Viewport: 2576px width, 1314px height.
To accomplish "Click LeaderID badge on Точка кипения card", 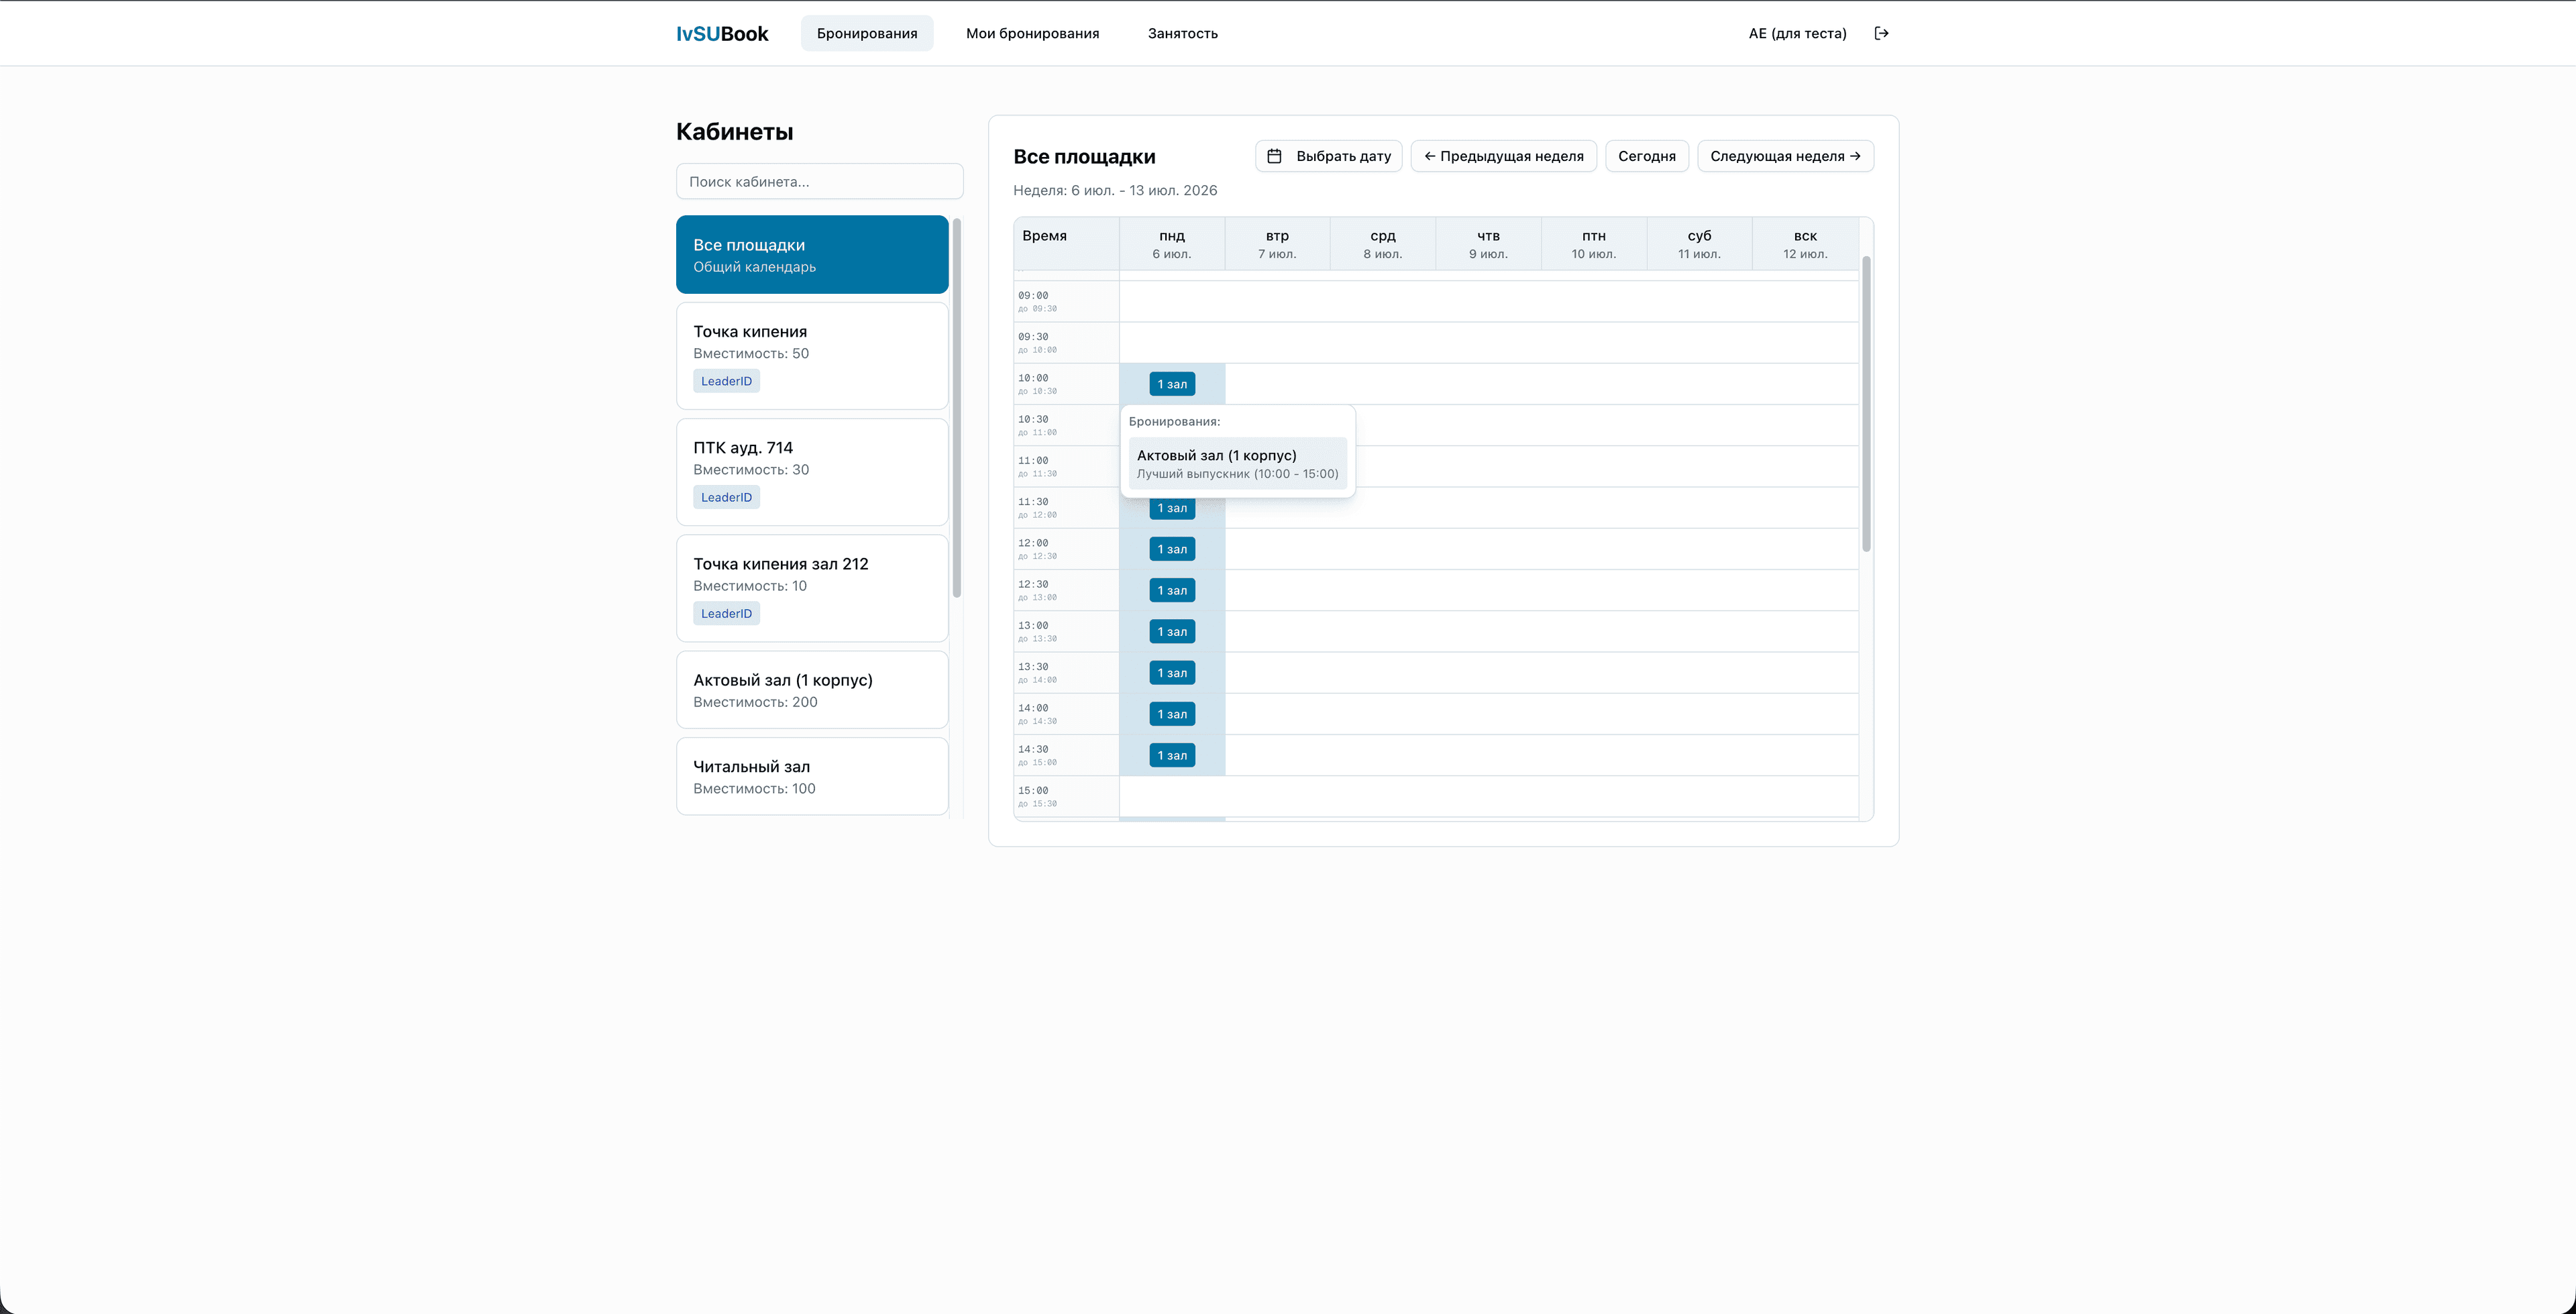I will point(726,381).
